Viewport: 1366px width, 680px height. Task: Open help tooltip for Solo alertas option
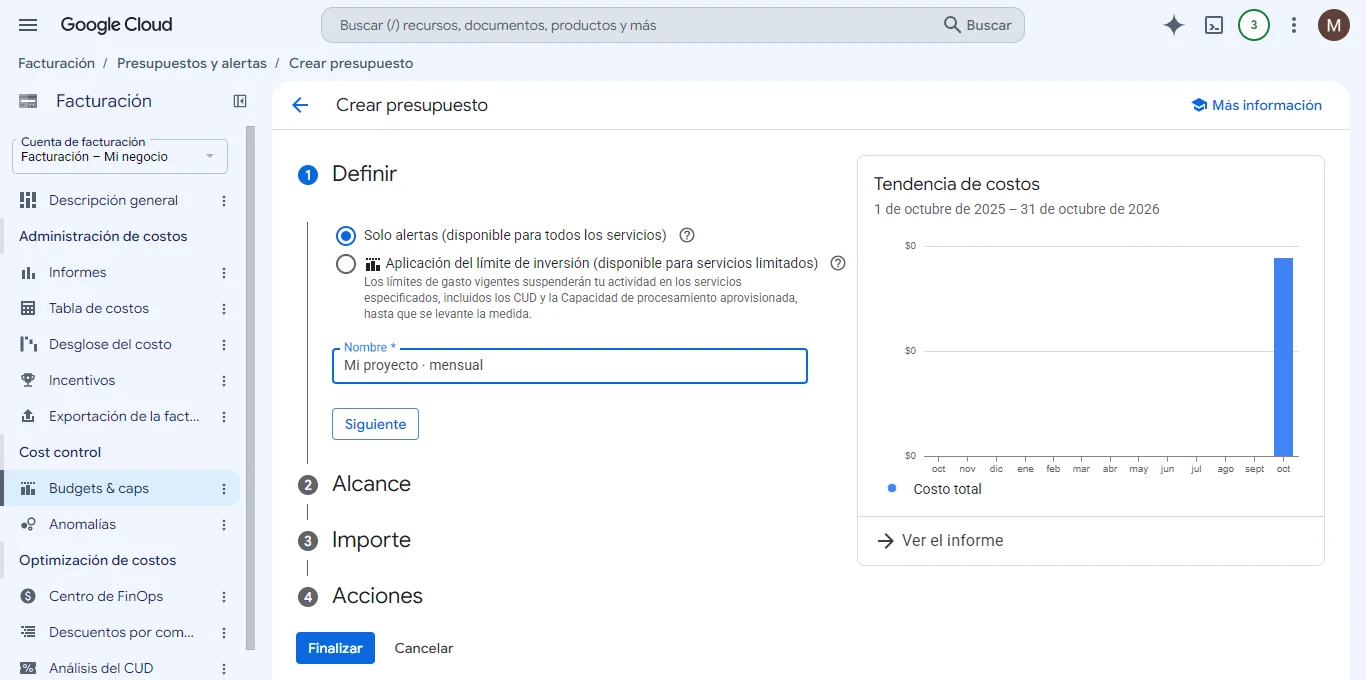687,236
